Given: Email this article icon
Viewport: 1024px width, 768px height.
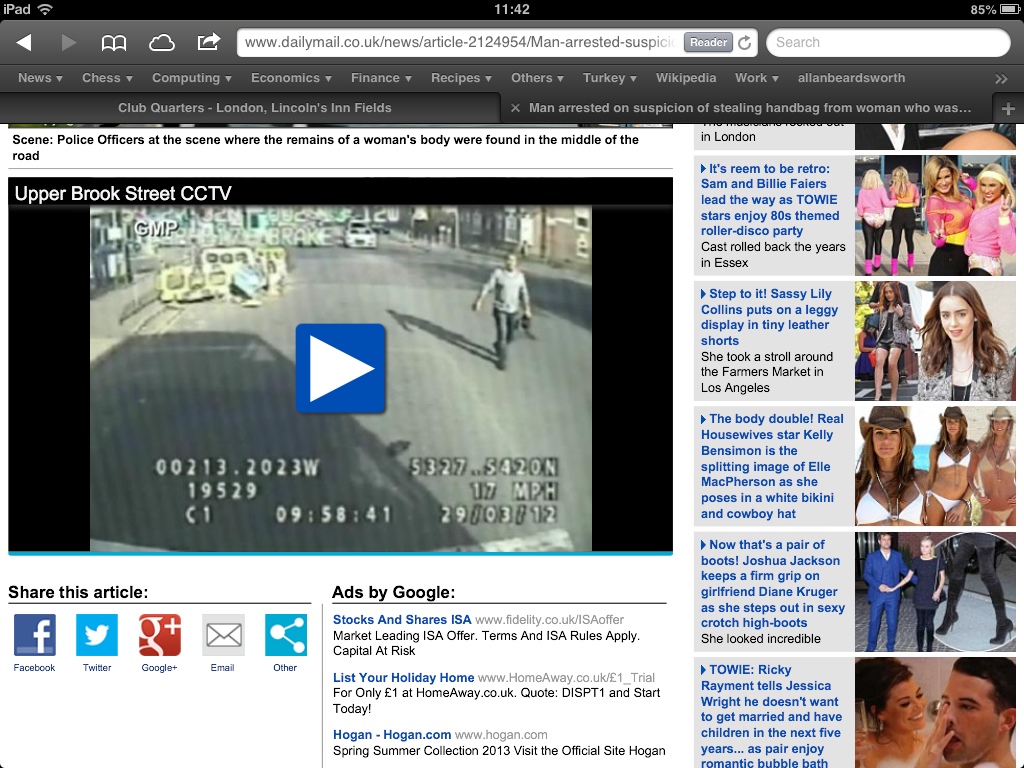Looking at the screenshot, I should coord(223,635).
